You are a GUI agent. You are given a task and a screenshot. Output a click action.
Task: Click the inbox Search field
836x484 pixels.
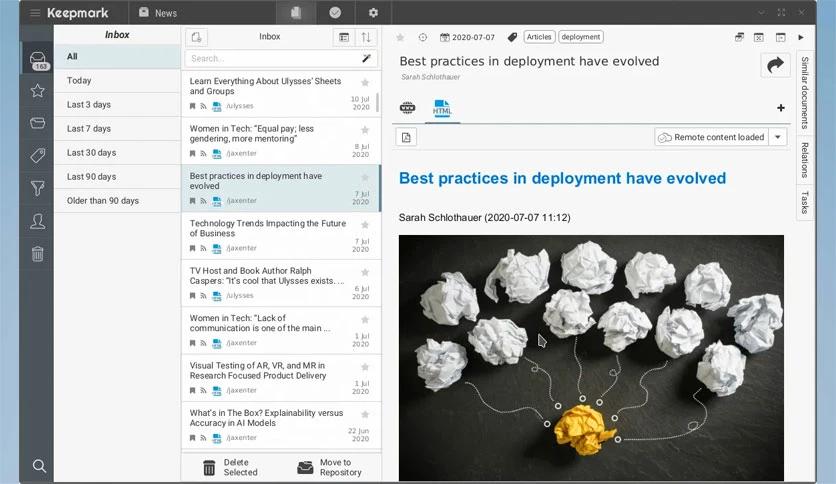270,59
